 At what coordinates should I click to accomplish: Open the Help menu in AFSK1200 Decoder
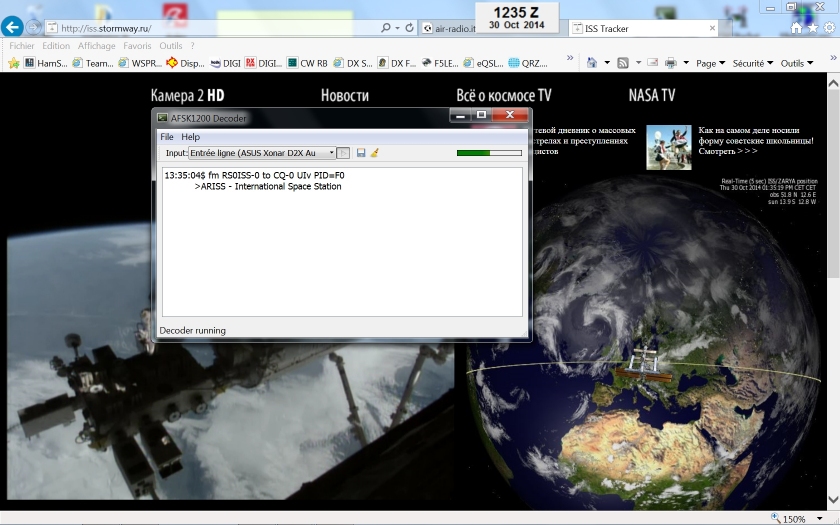click(x=190, y=137)
